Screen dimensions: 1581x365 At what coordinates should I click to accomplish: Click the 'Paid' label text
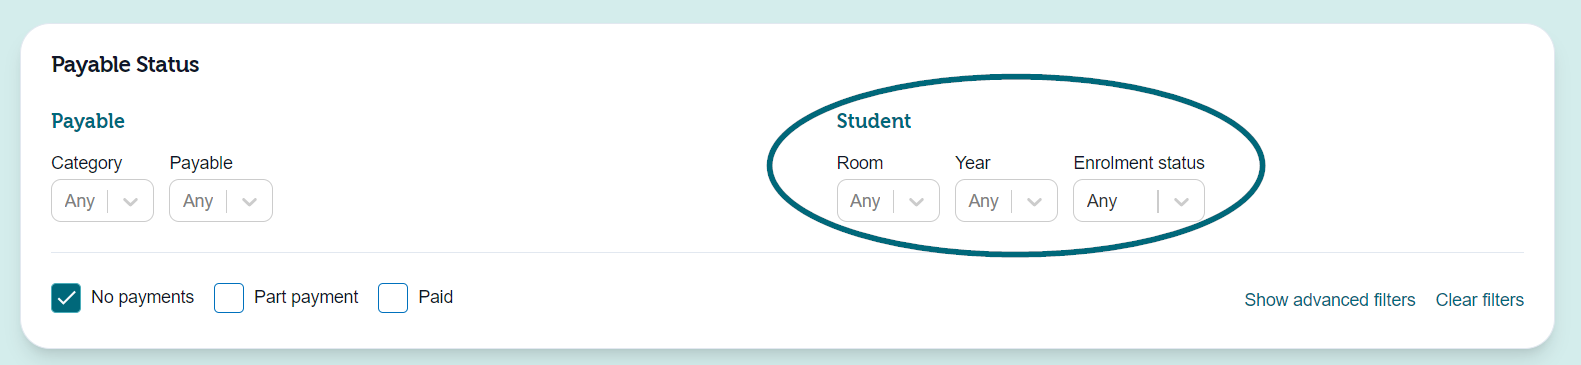tap(436, 297)
